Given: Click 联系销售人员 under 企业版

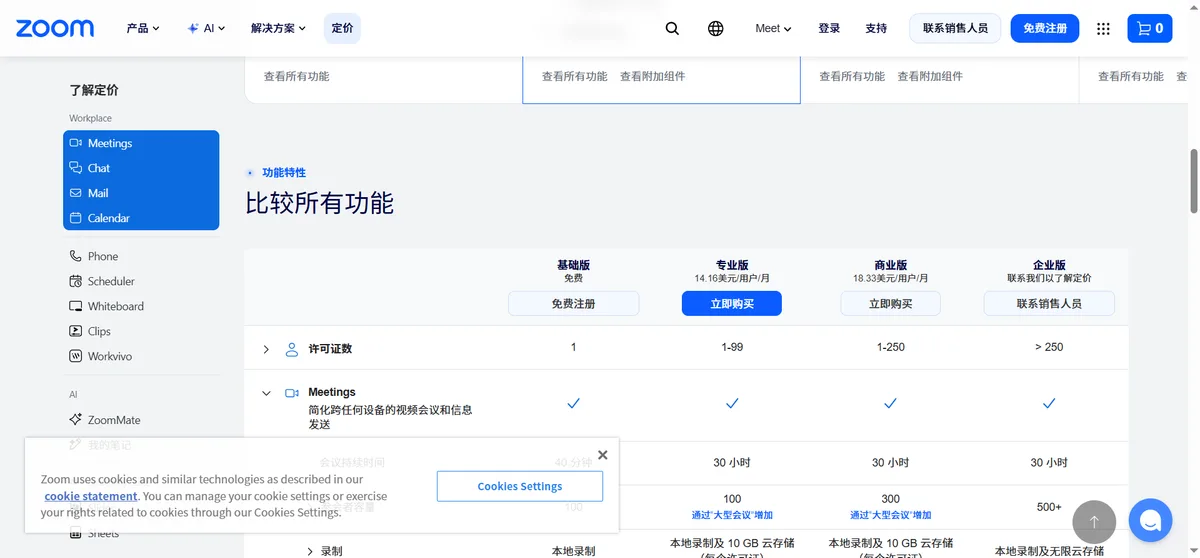Looking at the screenshot, I should click(x=1049, y=303).
